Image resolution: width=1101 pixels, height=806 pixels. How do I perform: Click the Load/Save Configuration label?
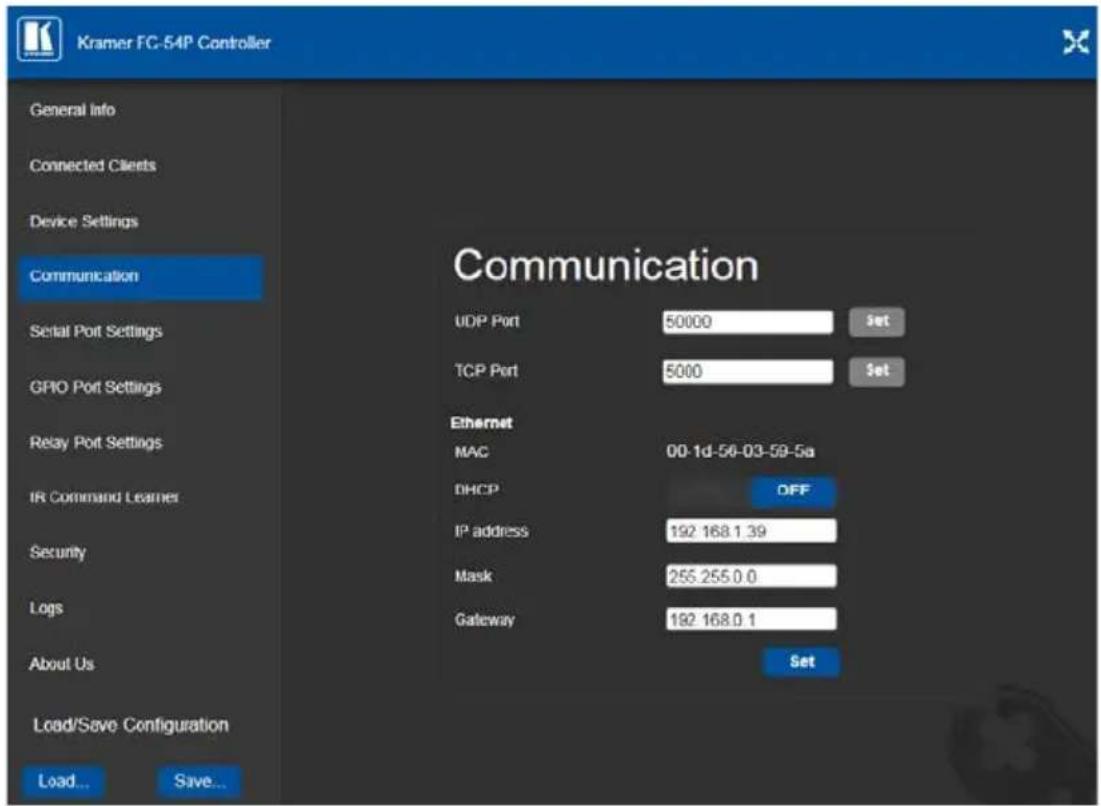pos(131,725)
